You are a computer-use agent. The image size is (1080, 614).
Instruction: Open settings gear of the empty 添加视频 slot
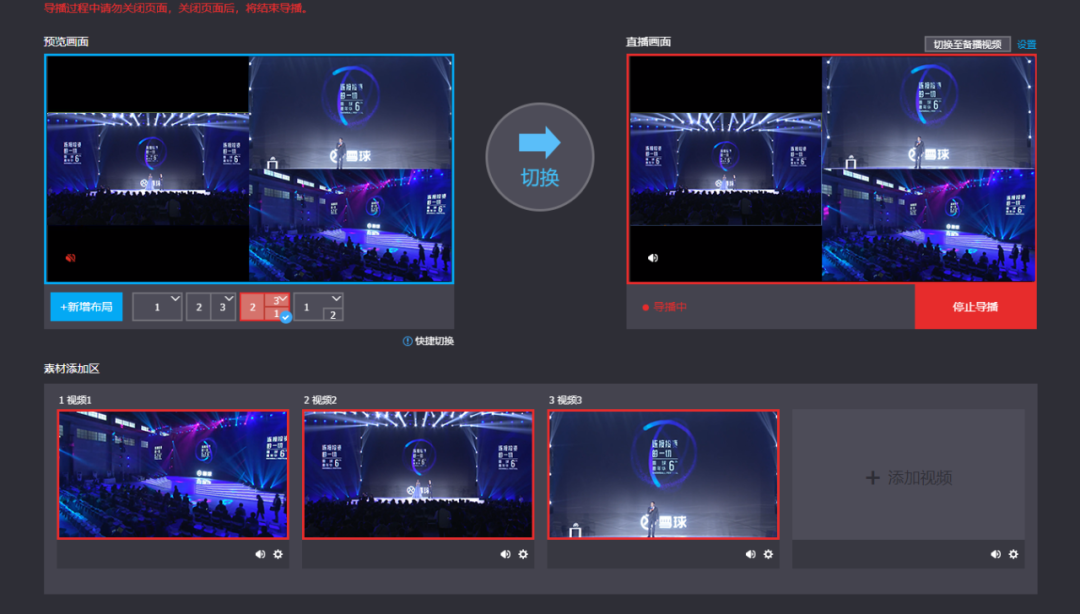pos(1013,554)
